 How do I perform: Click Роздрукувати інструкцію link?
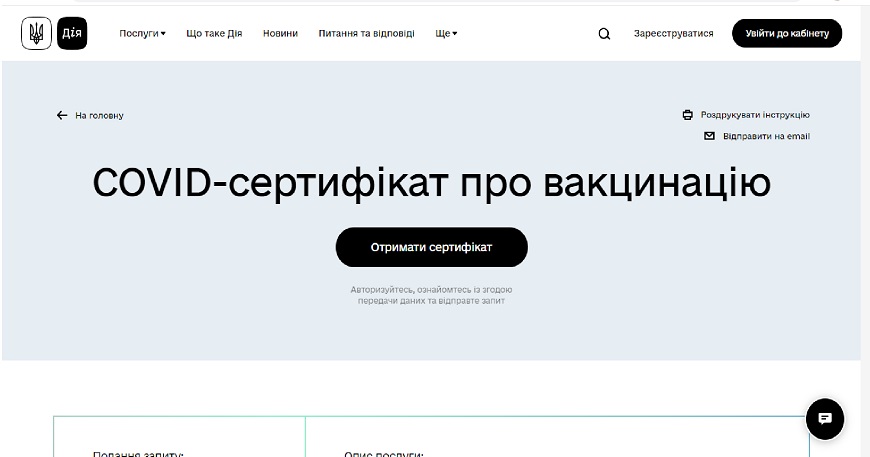[x=755, y=115]
